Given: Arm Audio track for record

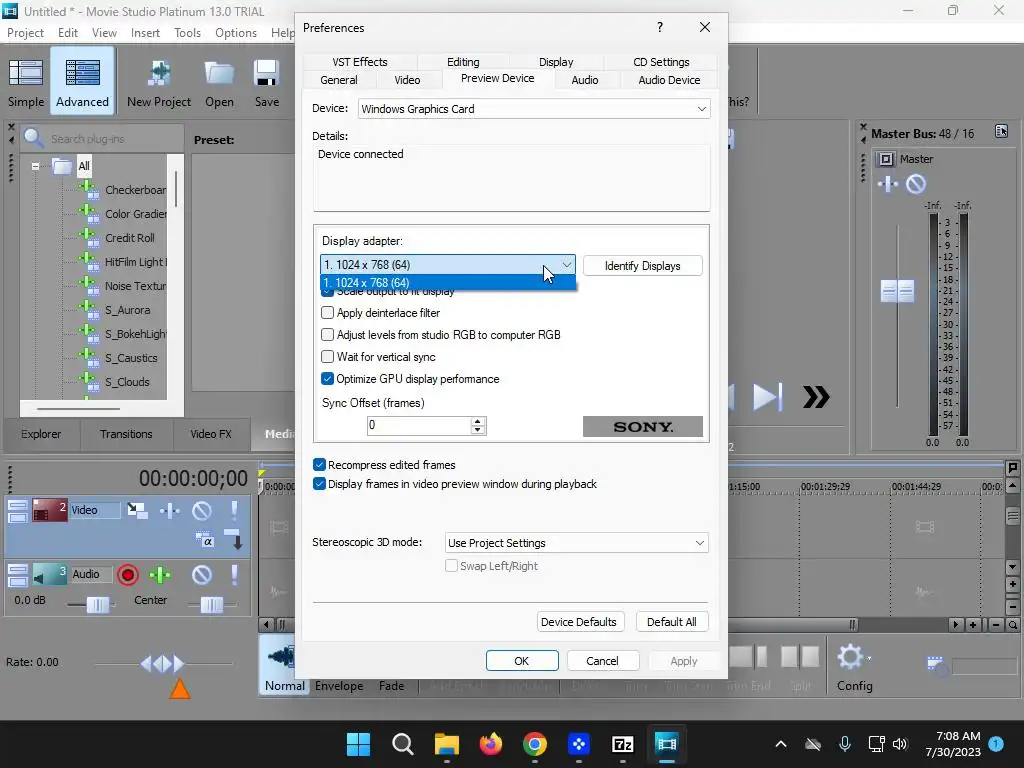Looking at the screenshot, I should coord(128,575).
